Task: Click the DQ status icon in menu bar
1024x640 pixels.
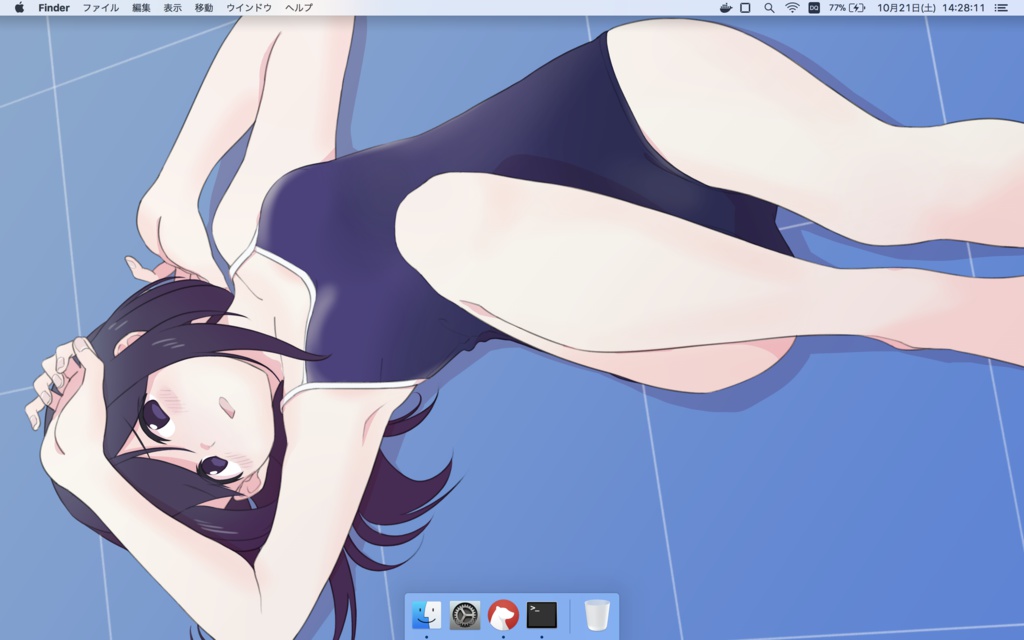Action: [814, 8]
